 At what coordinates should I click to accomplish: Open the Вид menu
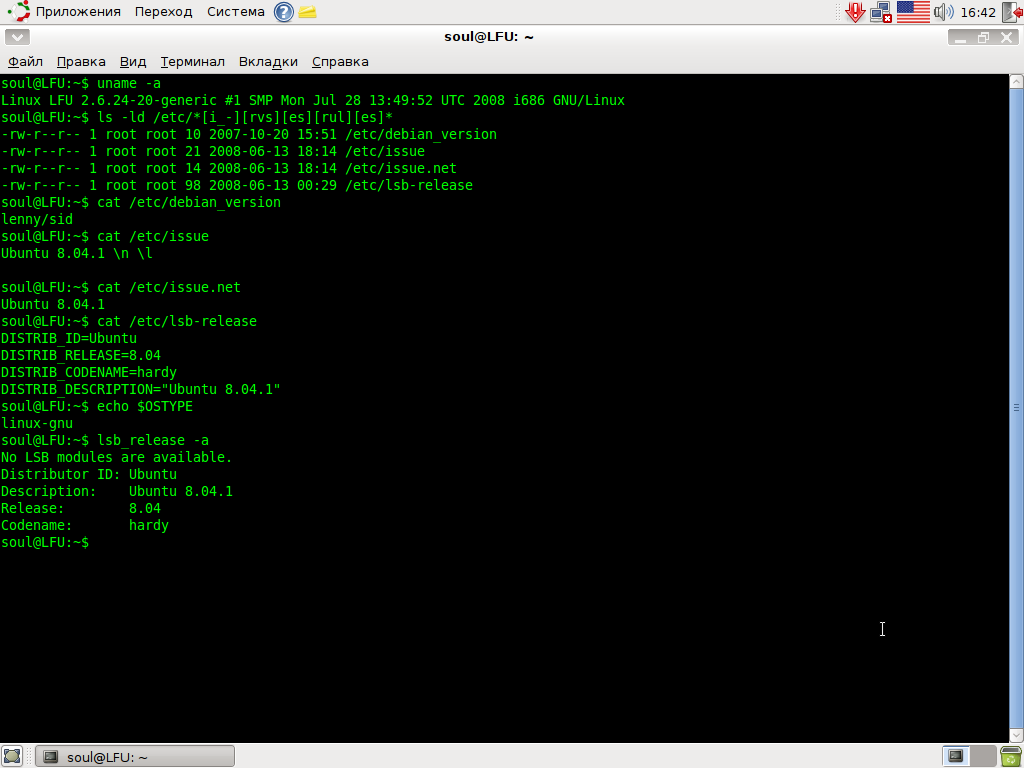coord(133,61)
